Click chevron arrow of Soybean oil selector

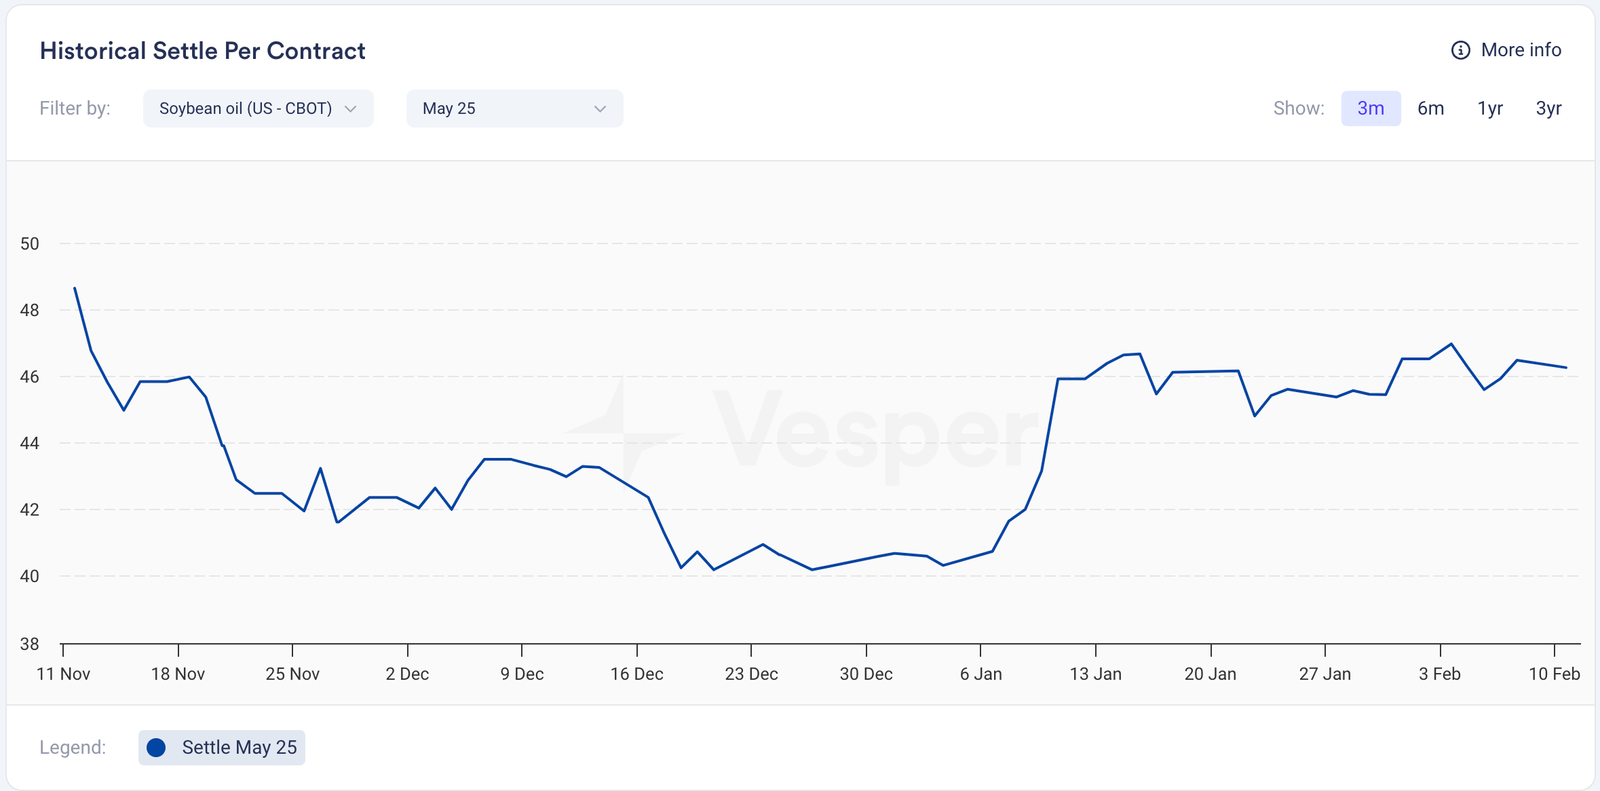pyautogui.click(x=350, y=108)
